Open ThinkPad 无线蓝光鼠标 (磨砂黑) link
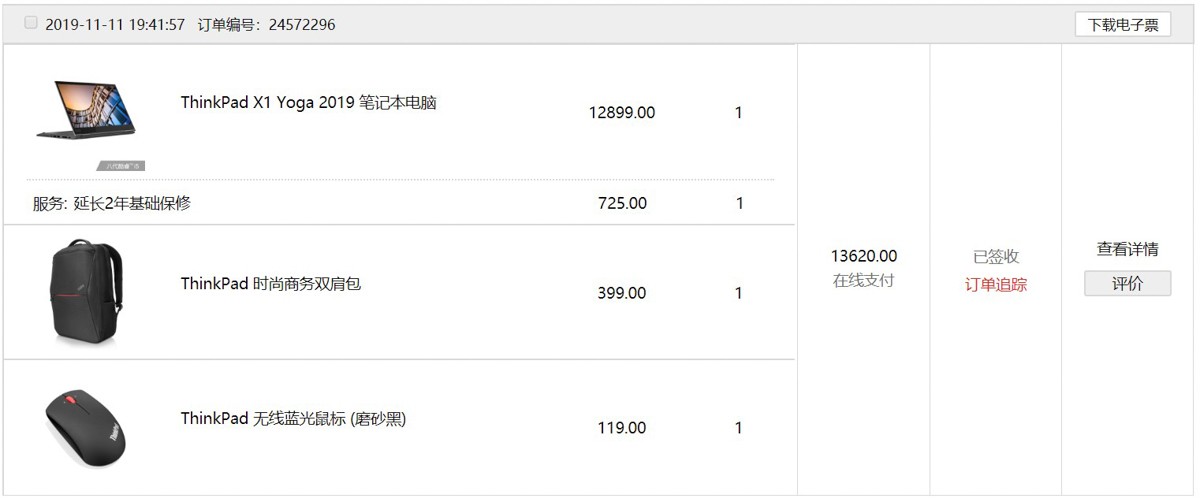The image size is (1200, 502). coord(294,418)
